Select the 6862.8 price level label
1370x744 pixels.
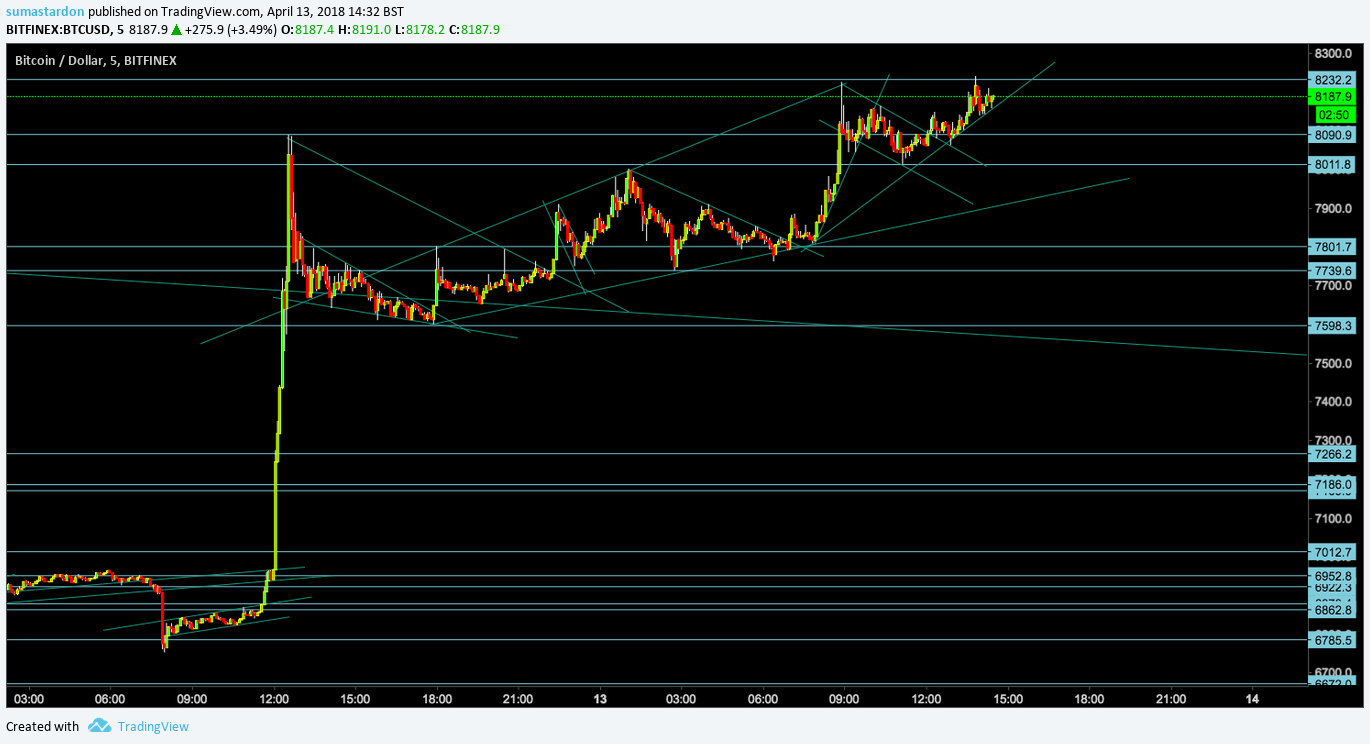coord(1333,609)
